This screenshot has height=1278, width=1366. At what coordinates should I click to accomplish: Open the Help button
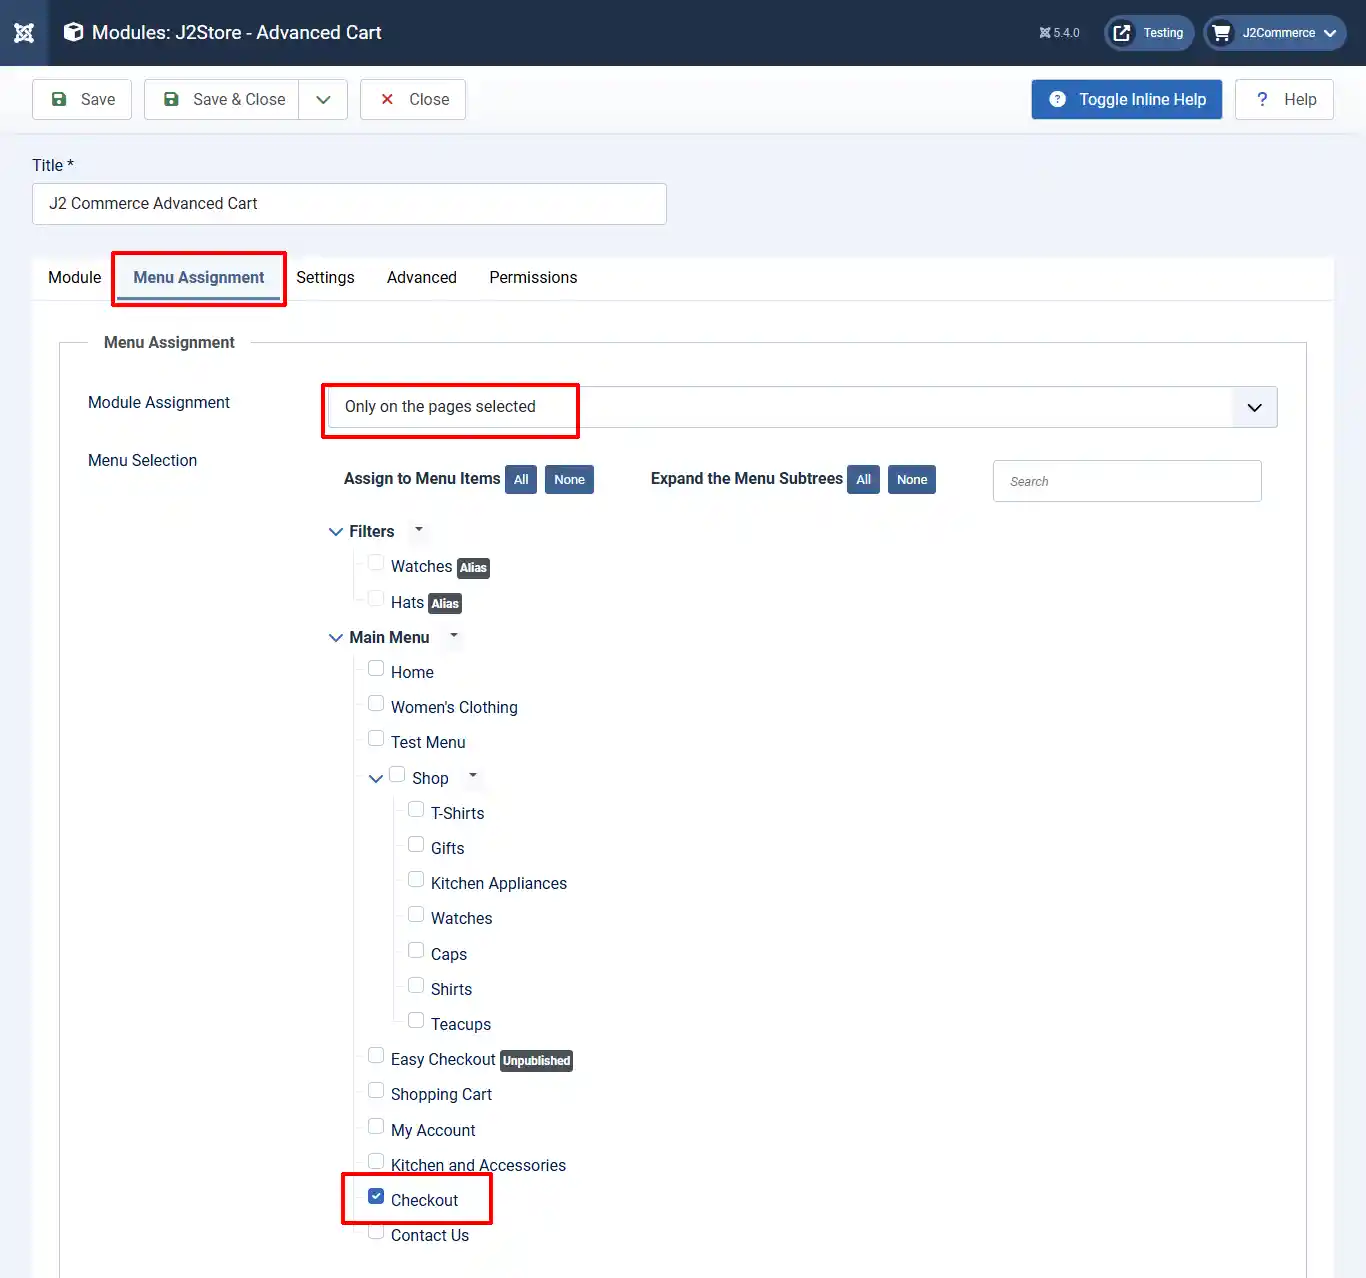1284,99
